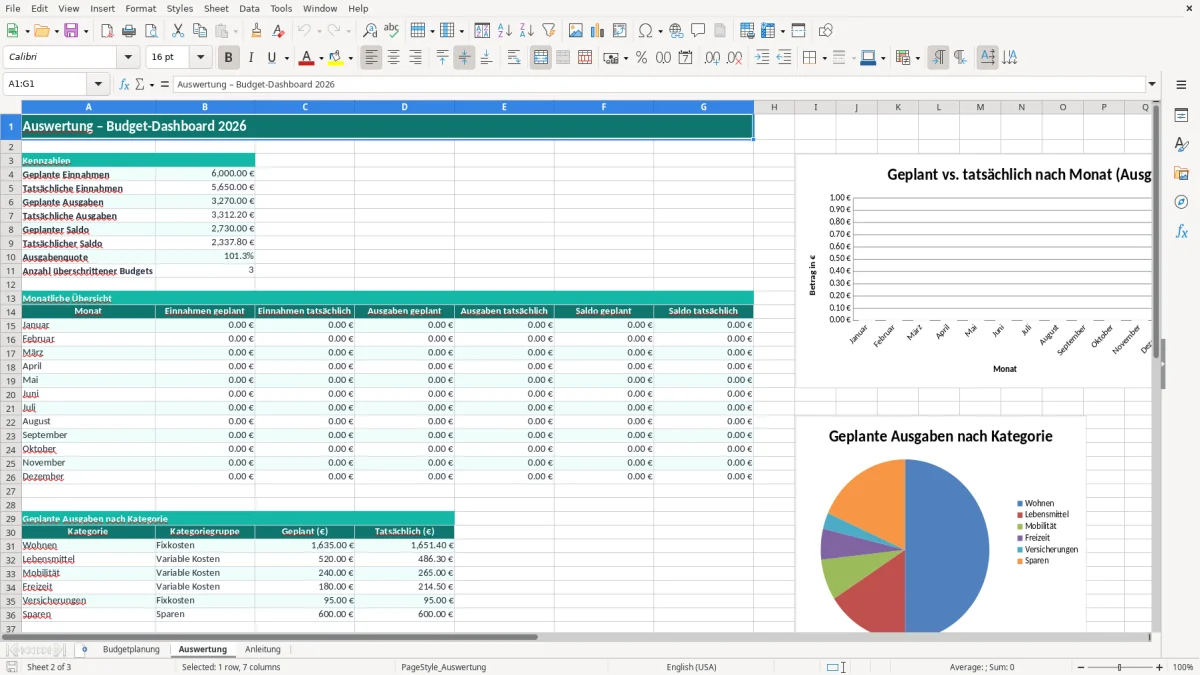The width and height of the screenshot is (1200, 675).
Task: Toggle Merge and Center Cells
Action: tap(541, 58)
